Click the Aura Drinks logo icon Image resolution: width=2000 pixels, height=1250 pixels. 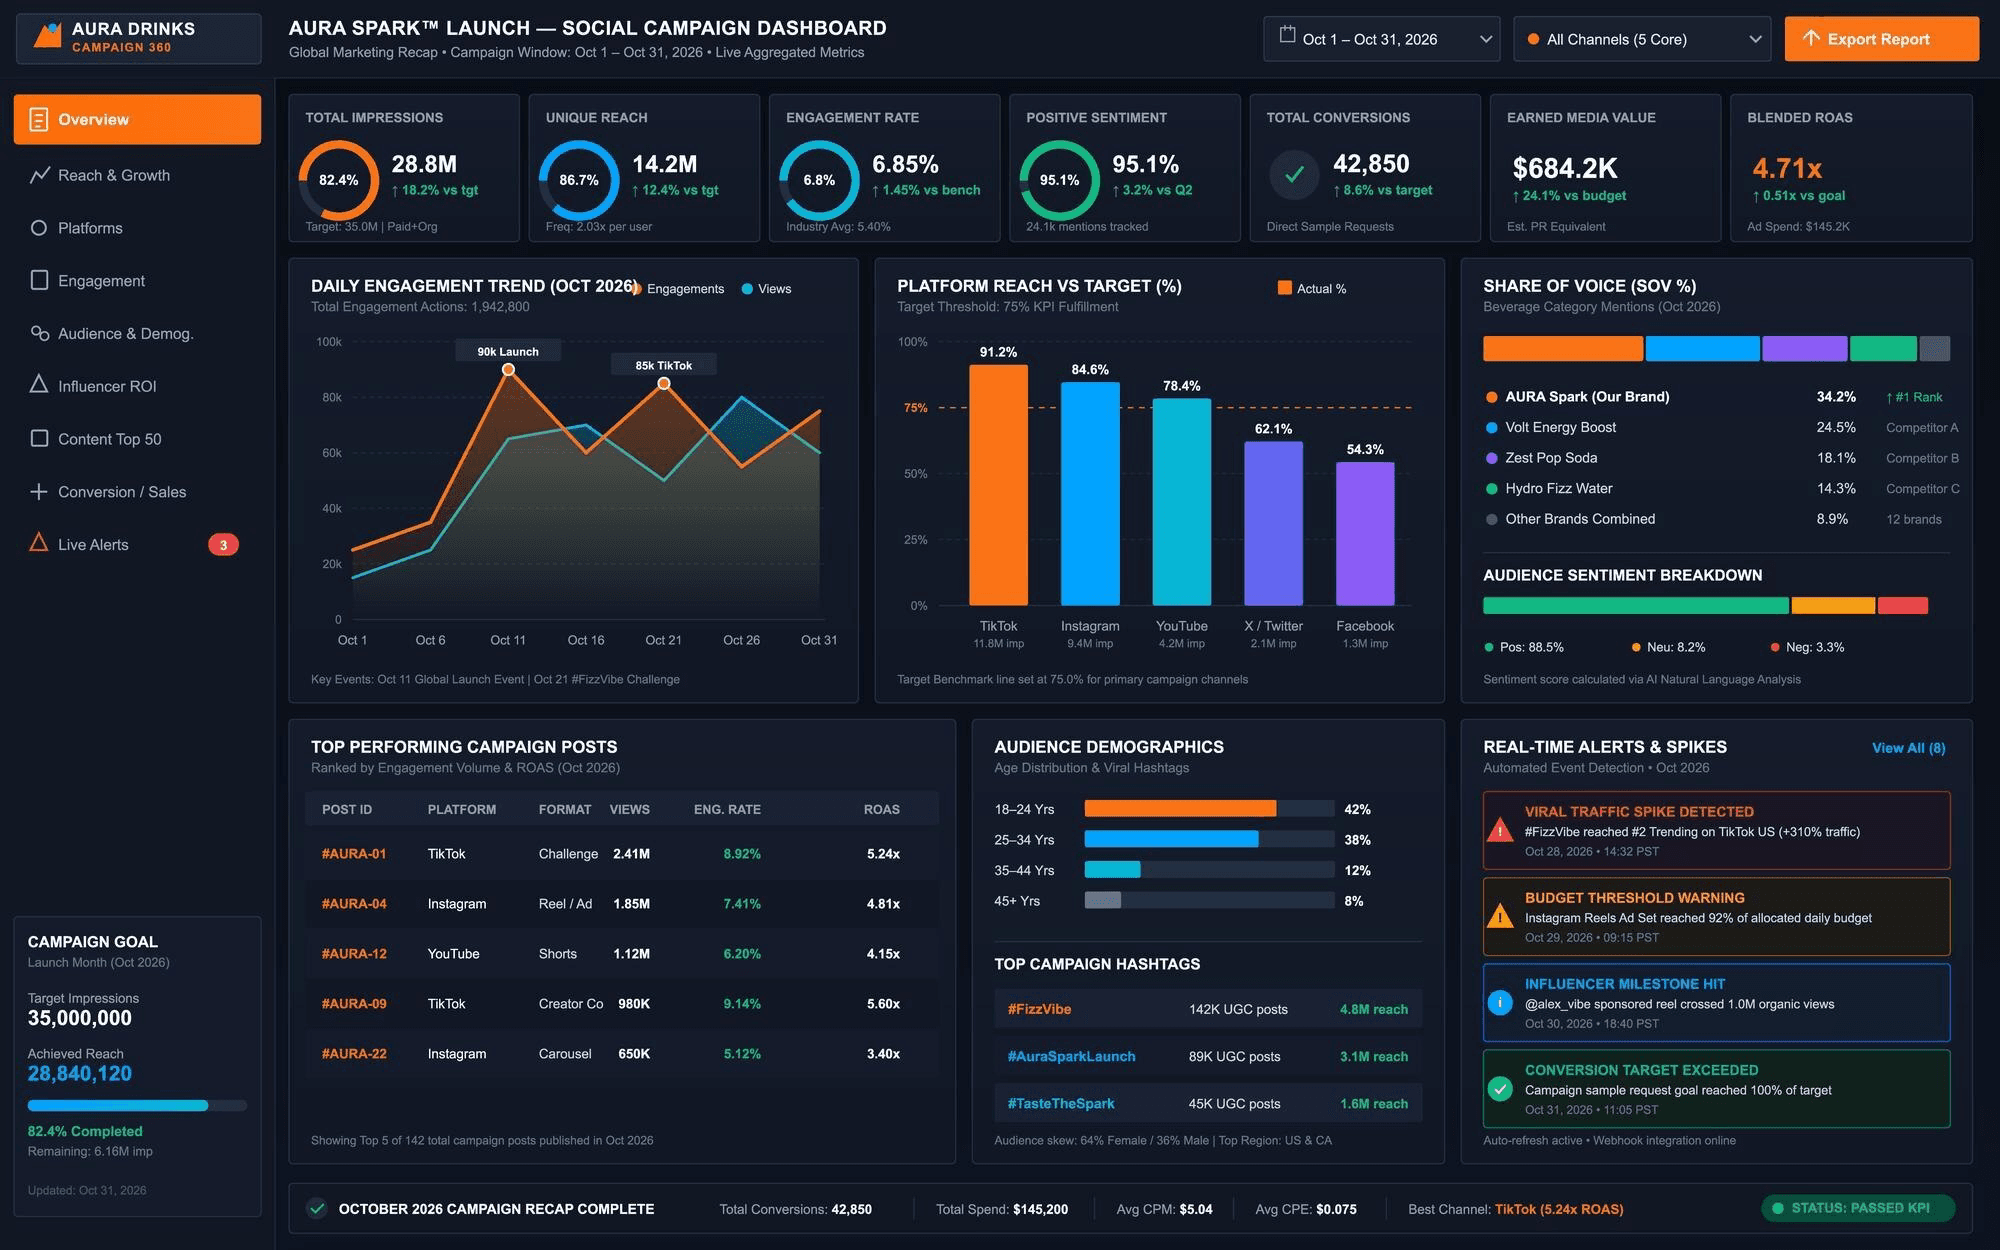coord(47,37)
